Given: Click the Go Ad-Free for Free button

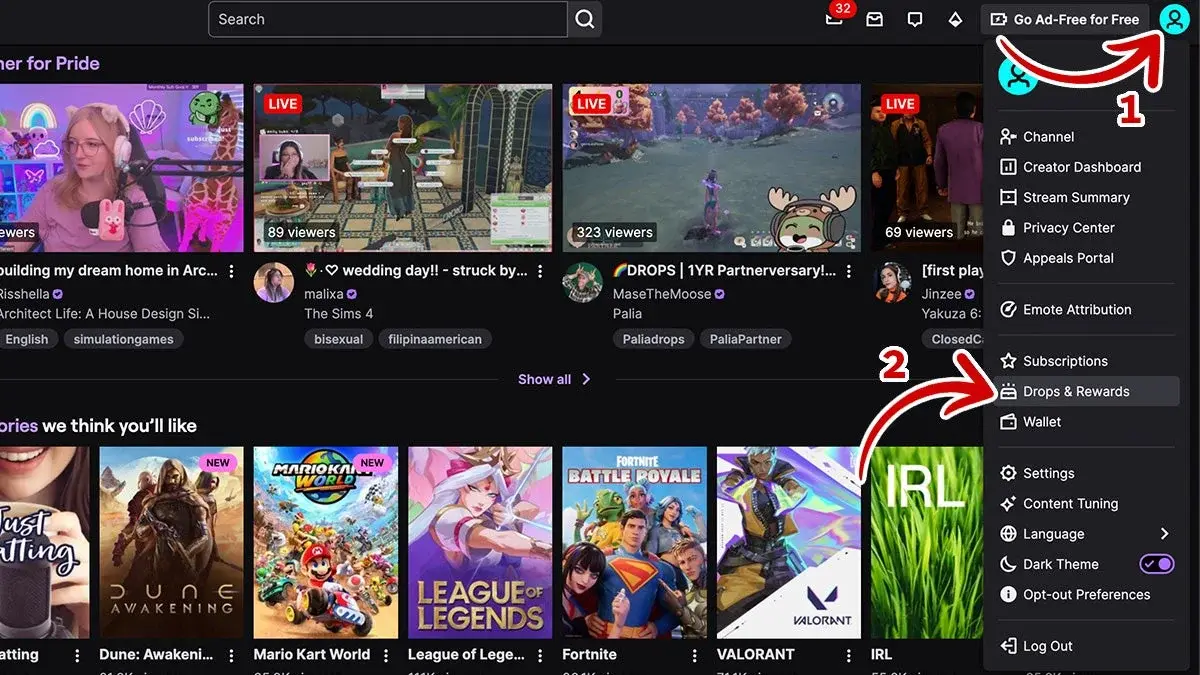Looking at the screenshot, I should [x=1064, y=19].
